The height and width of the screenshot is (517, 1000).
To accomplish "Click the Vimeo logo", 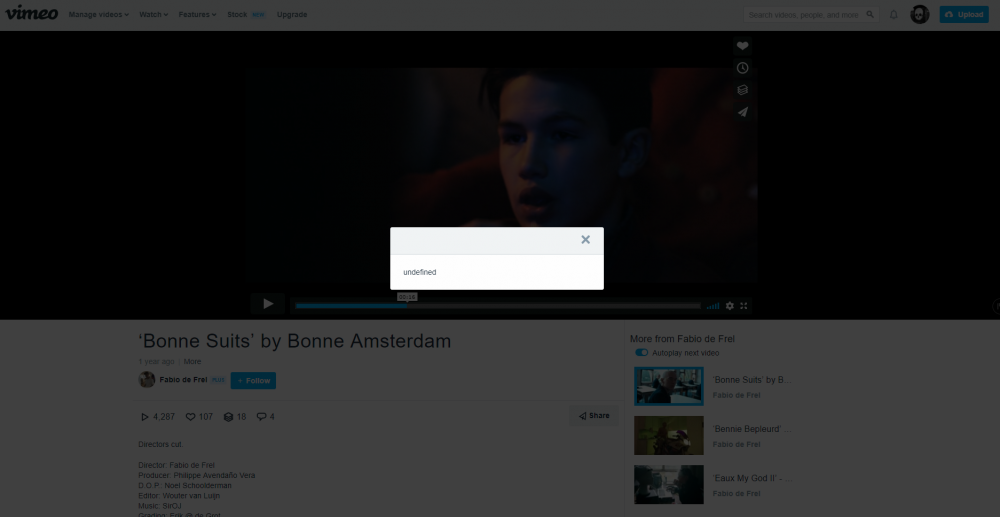I will pos(32,14).
